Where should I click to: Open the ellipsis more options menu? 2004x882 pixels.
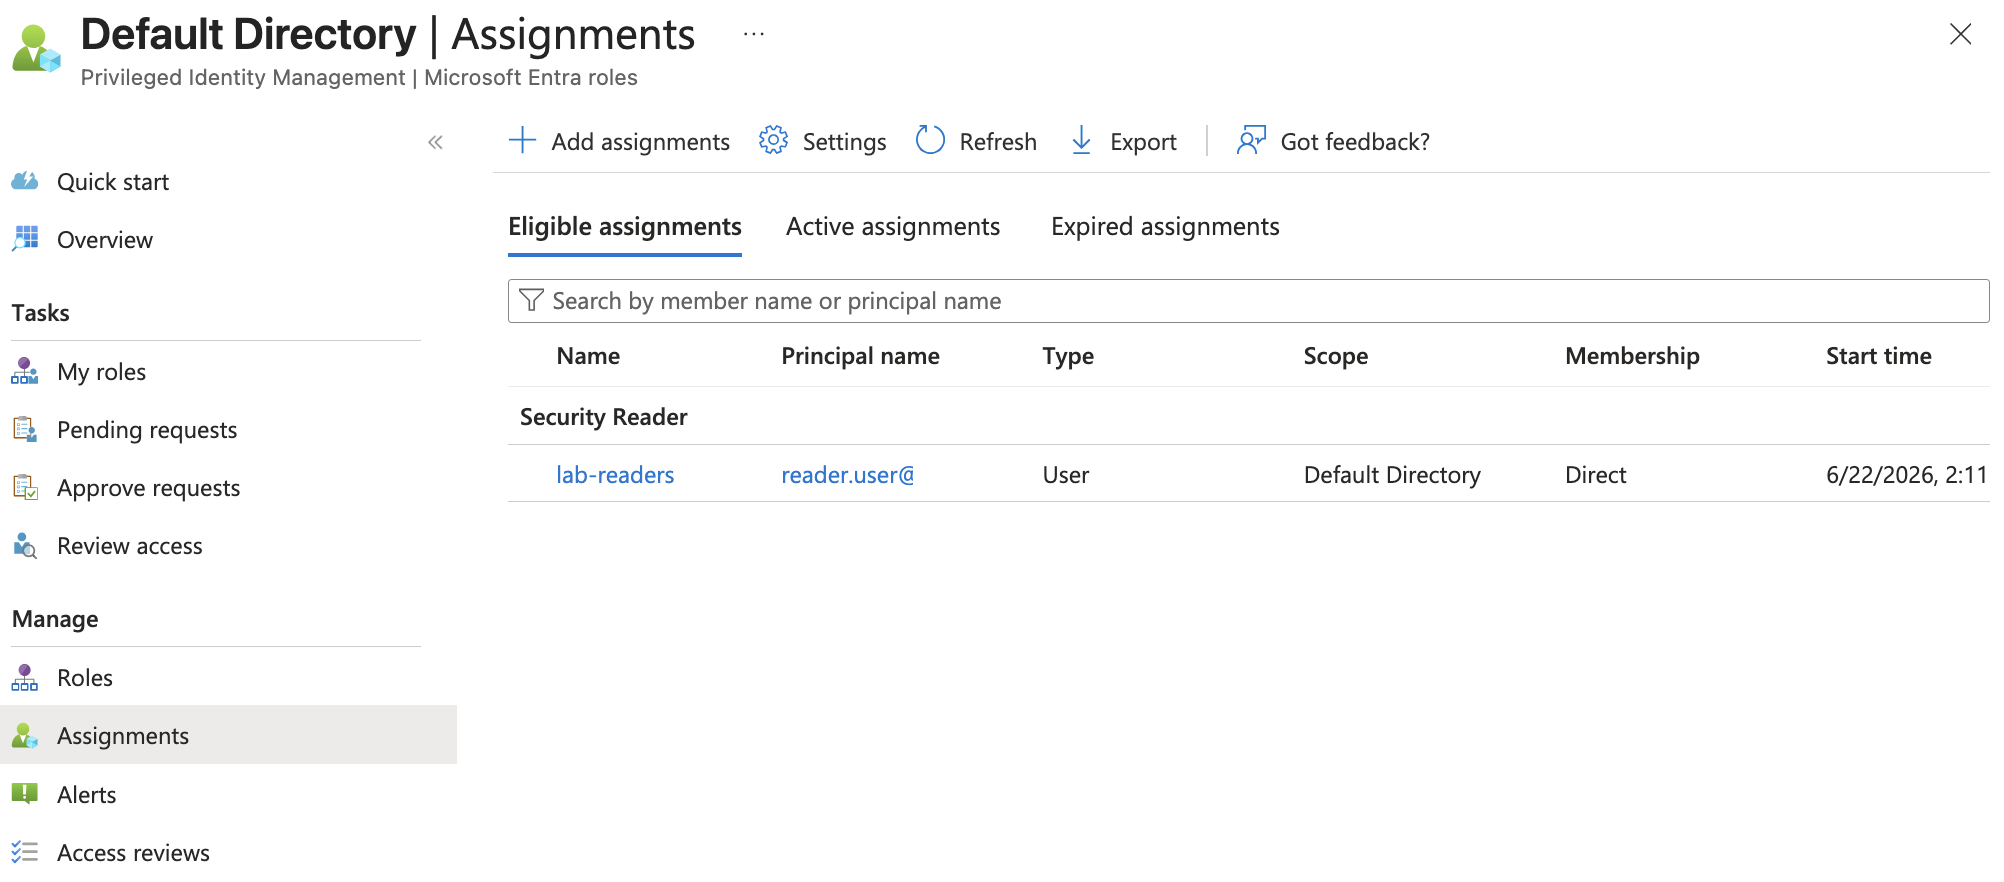click(754, 34)
